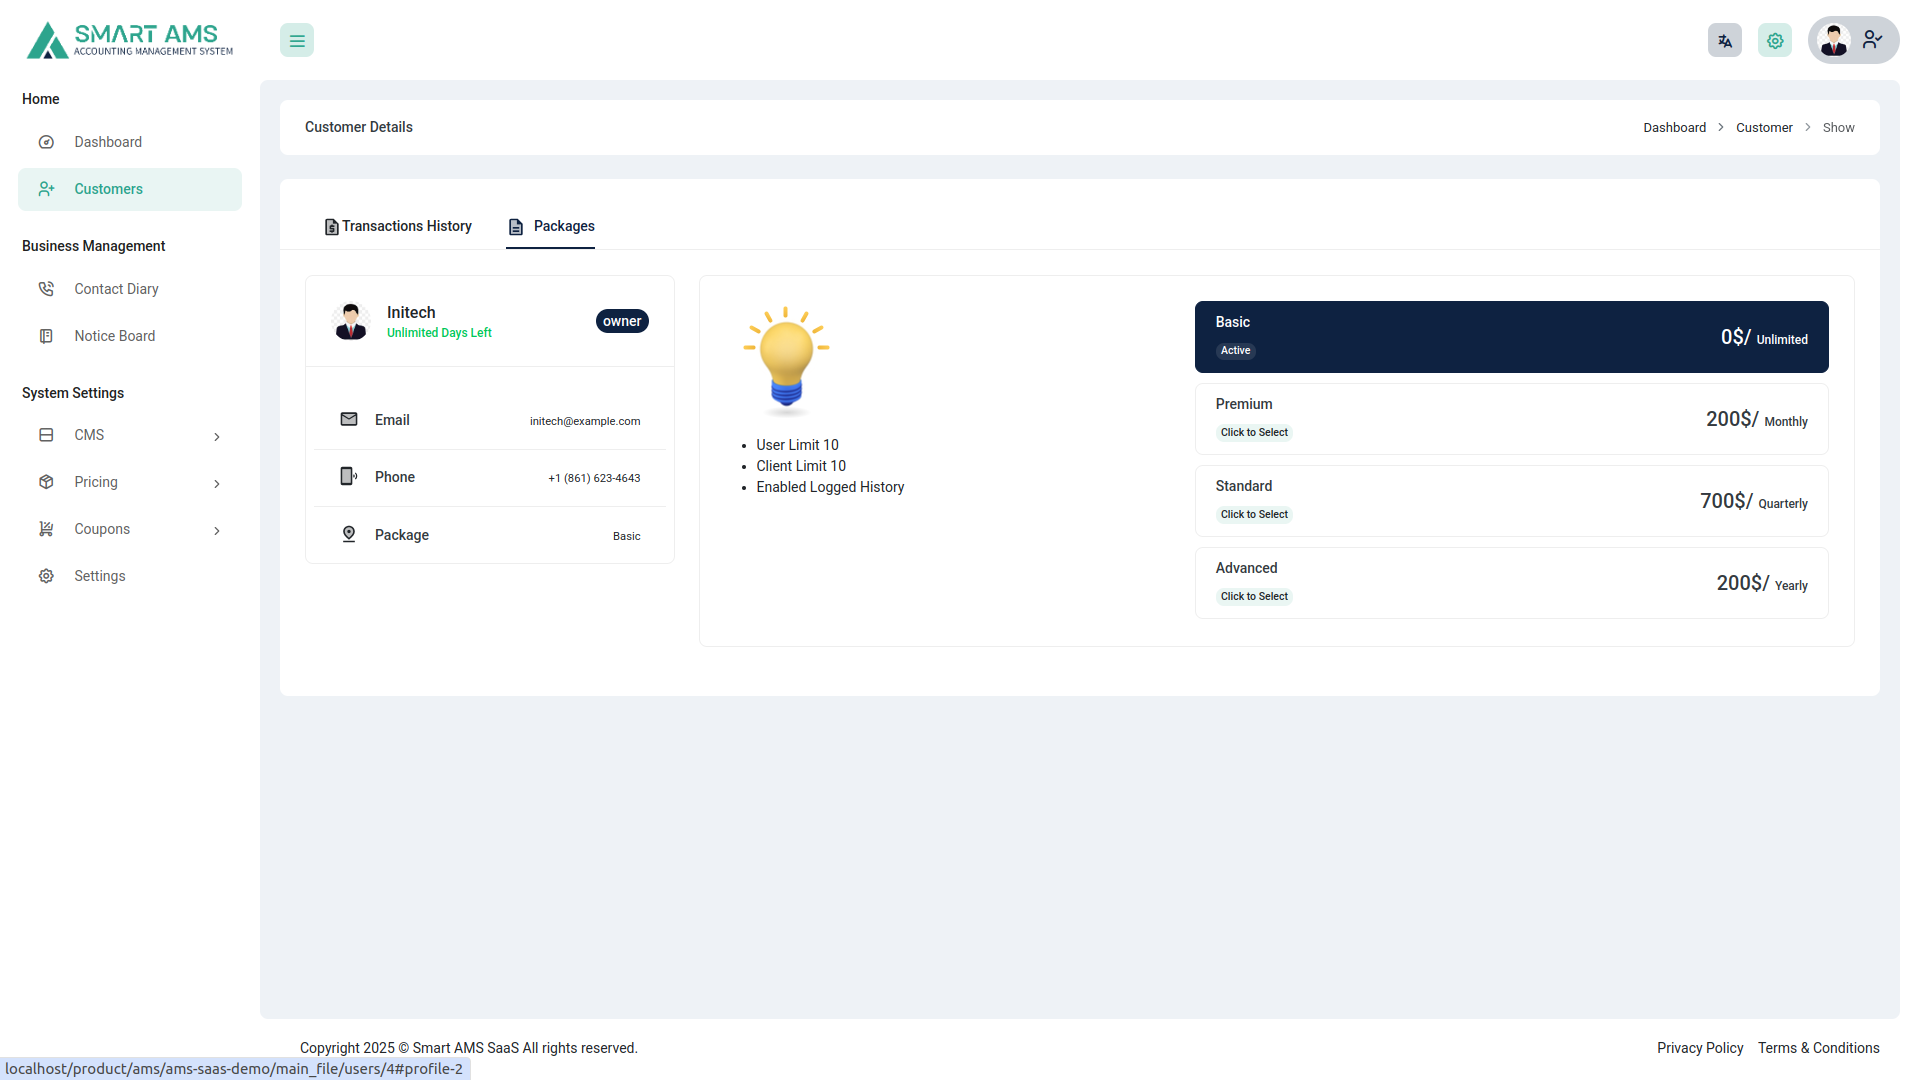
Task: Click the add user icon near profile
Action: [1872, 40]
